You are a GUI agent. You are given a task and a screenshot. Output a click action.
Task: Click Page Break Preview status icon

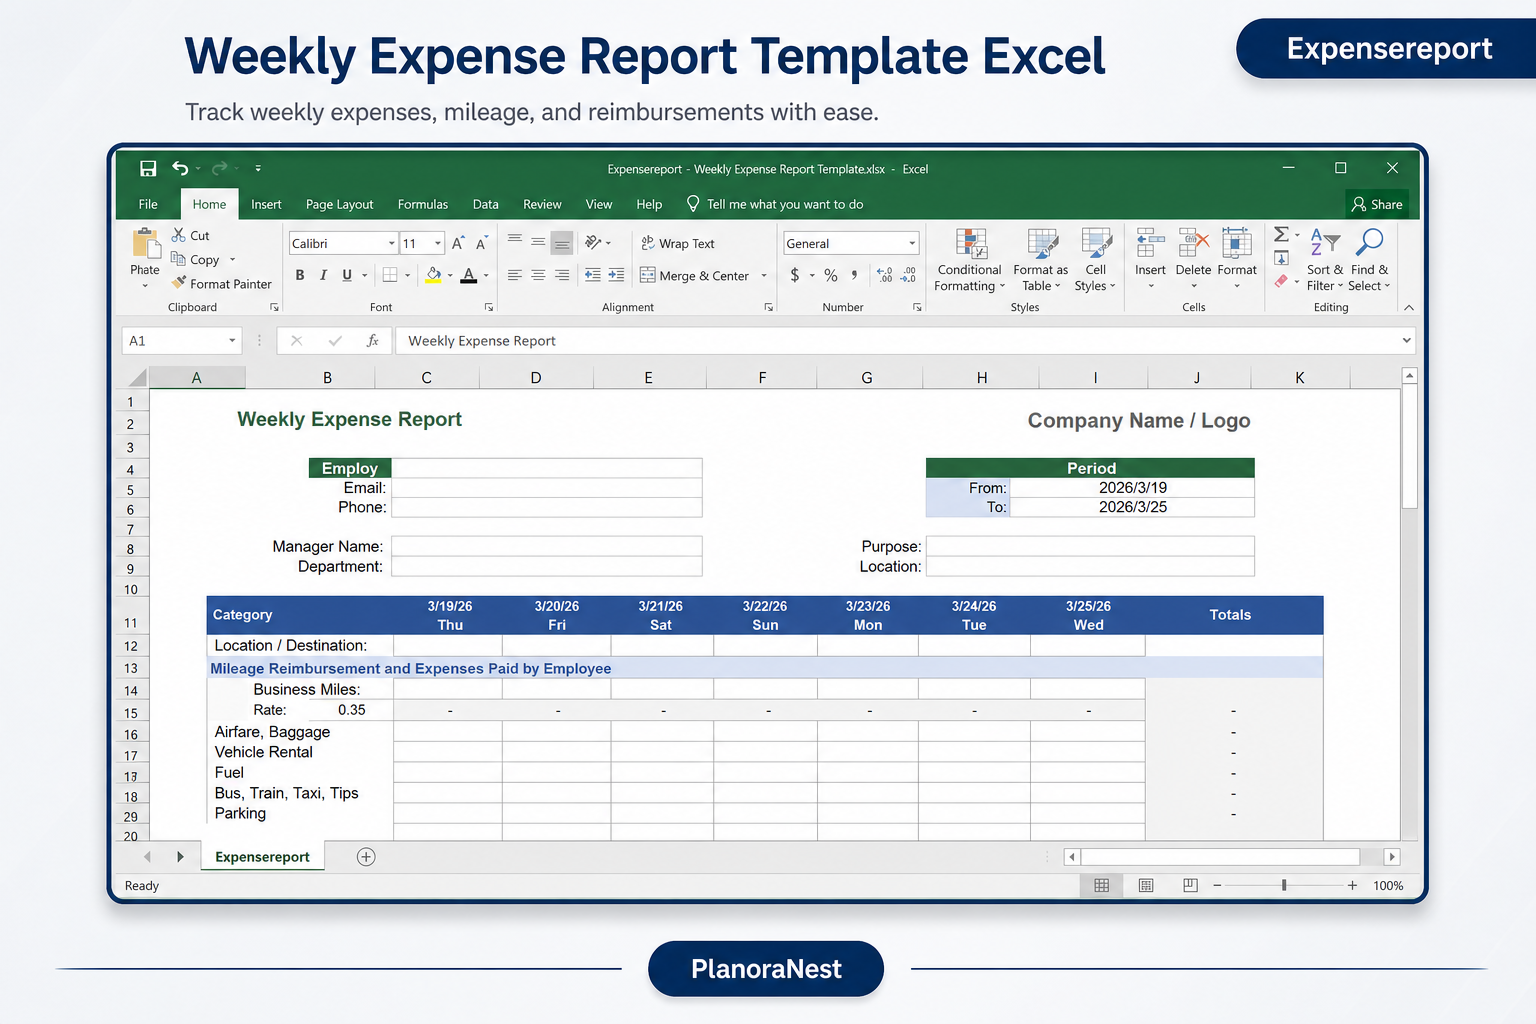pos(1190,885)
